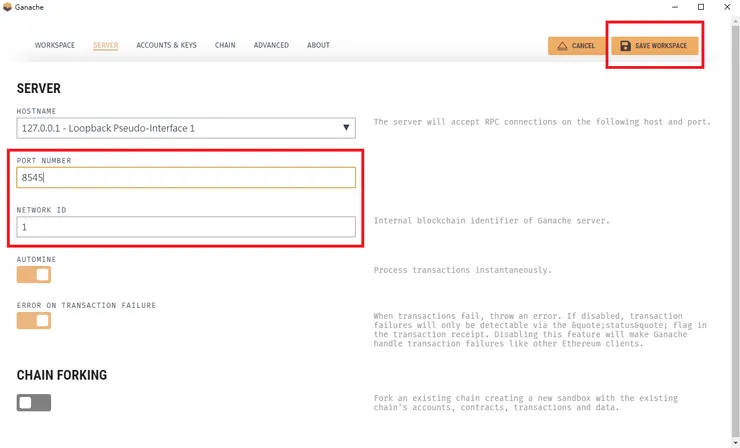Minimize the Ganache window
The image size is (740, 448).
tap(675, 7)
